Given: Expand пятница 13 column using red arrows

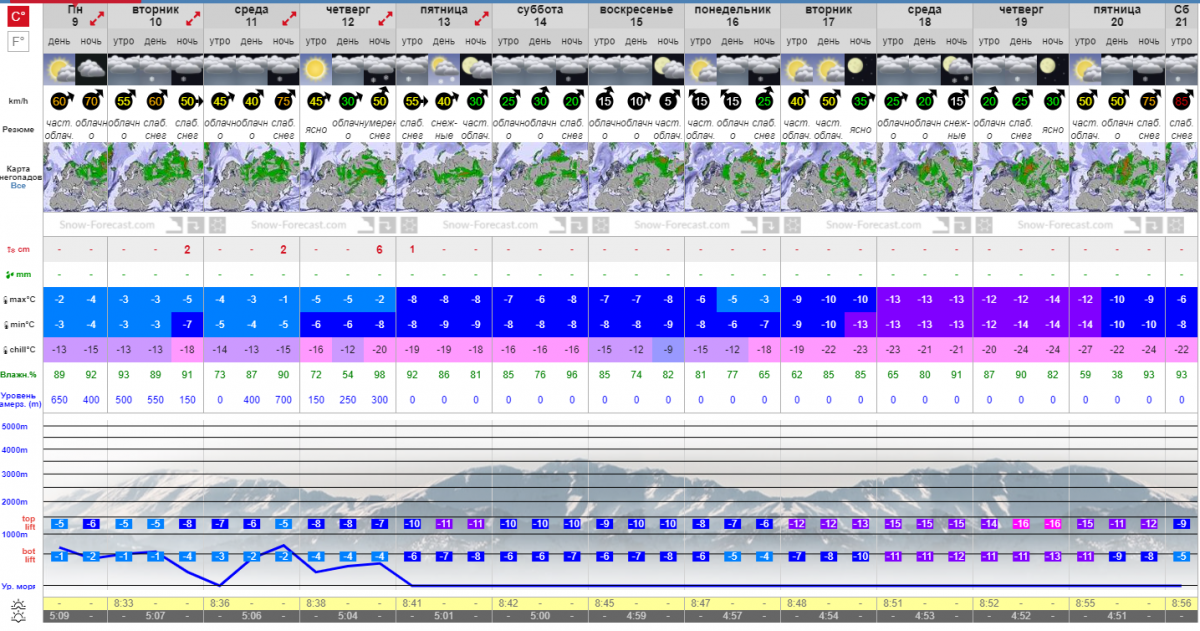Looking at the screenshot, I should (480, 18).
